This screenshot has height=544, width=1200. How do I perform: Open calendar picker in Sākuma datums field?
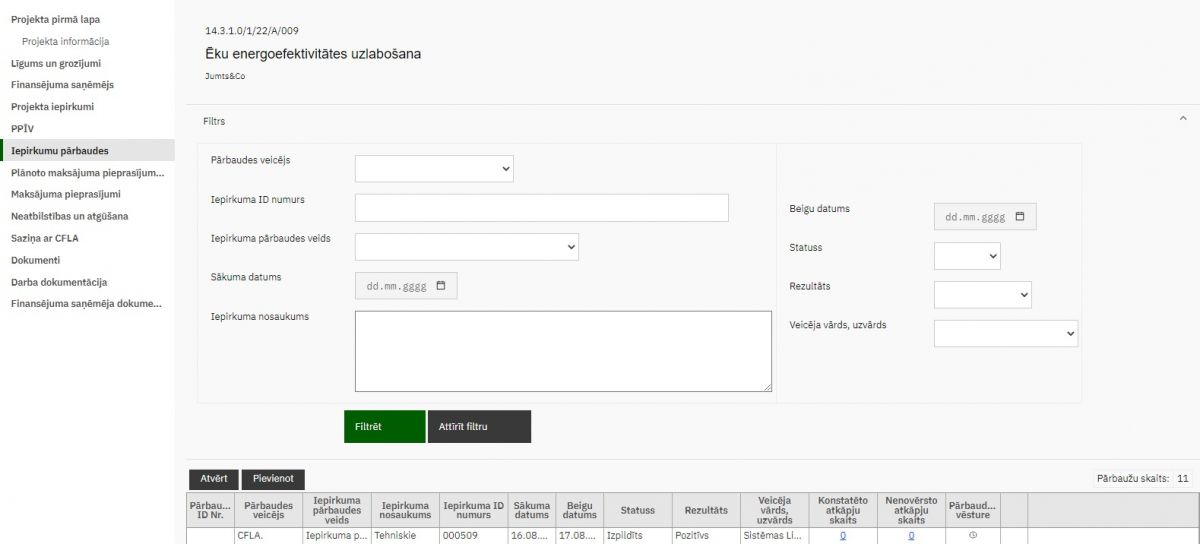(441, 286)
